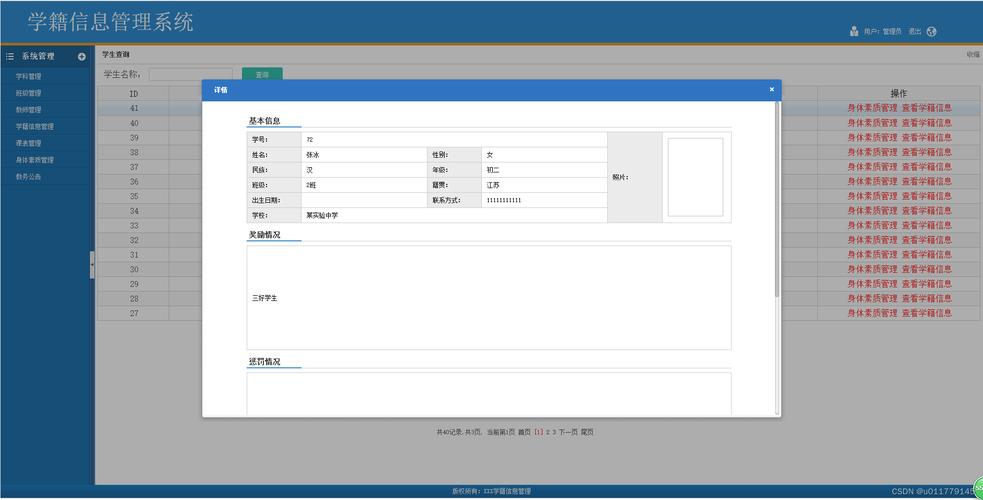Click the 学生名称 search input field
The height and width of the screenshot is (500, 983).
click(190, 74)
